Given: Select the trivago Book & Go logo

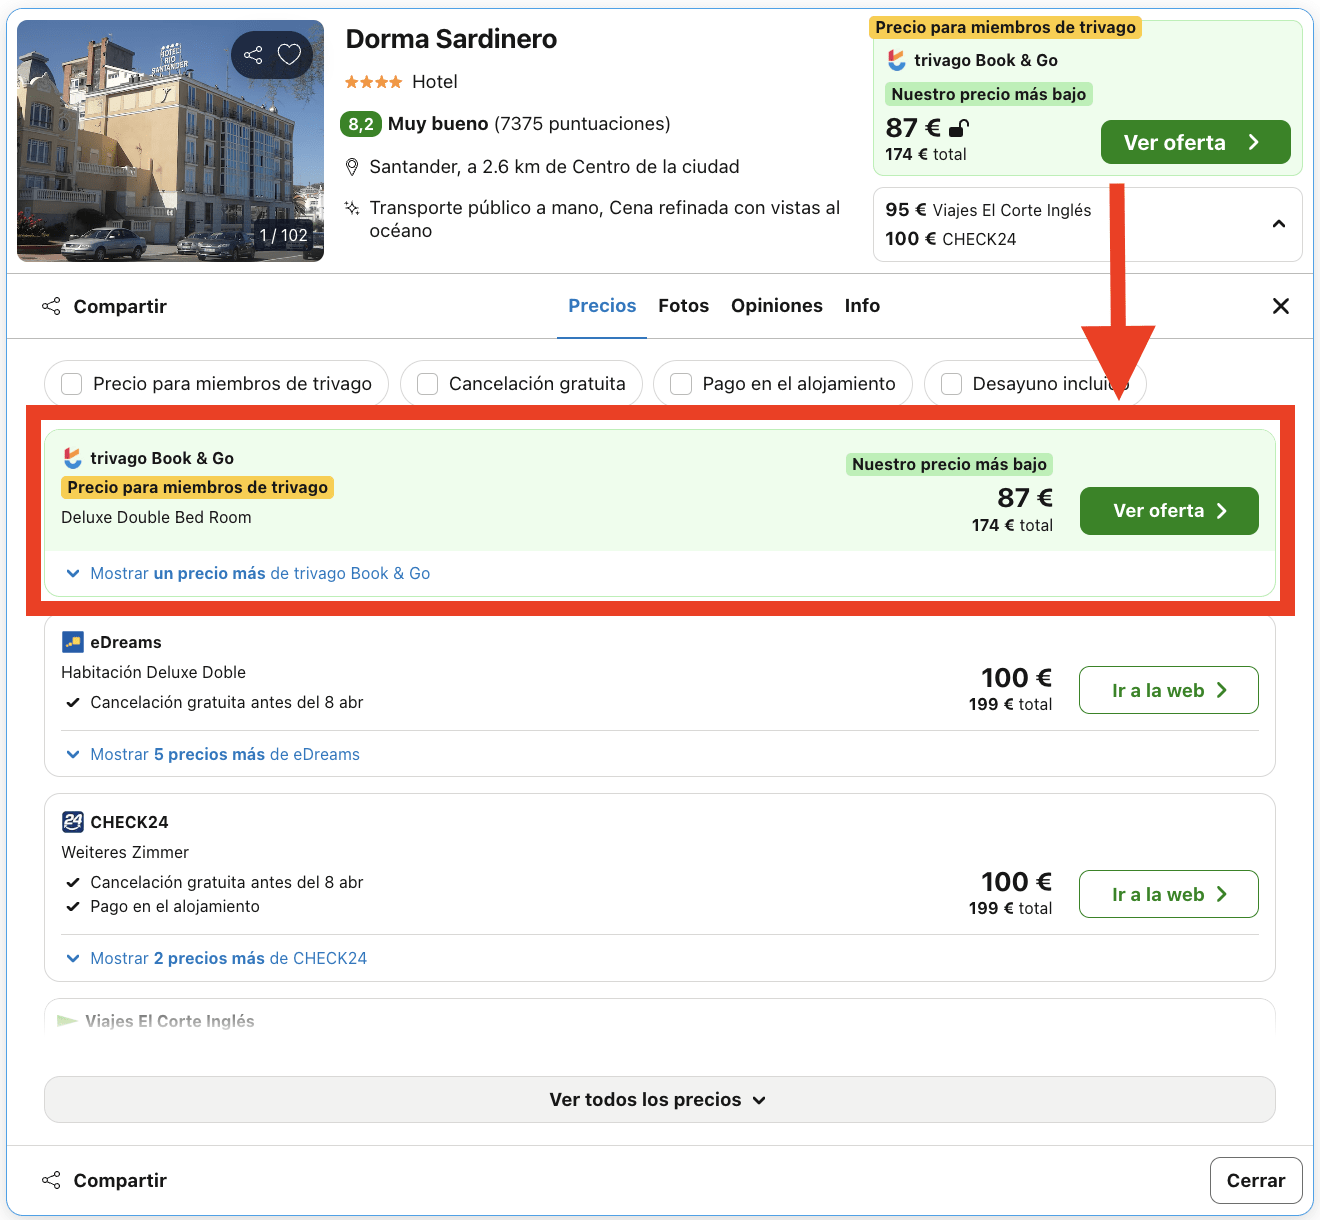Looking at the screenshot, I should (71, 458).
